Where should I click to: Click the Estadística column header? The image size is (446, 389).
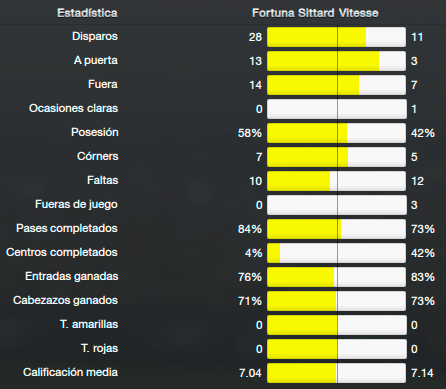point(87,13)
